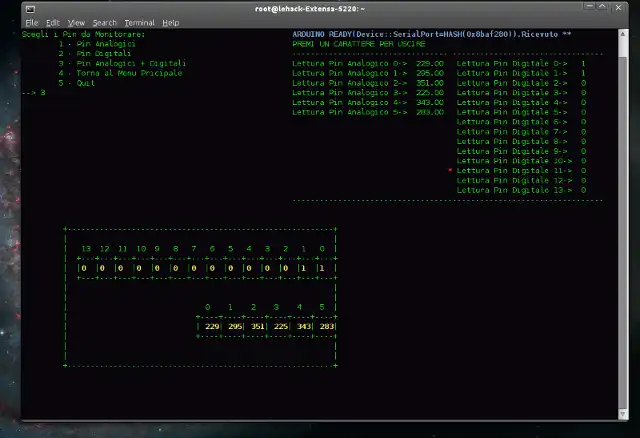Open the Help menu
Viewport: 640px width, 438px height.
pyautogui.click(x=171, y=22)
